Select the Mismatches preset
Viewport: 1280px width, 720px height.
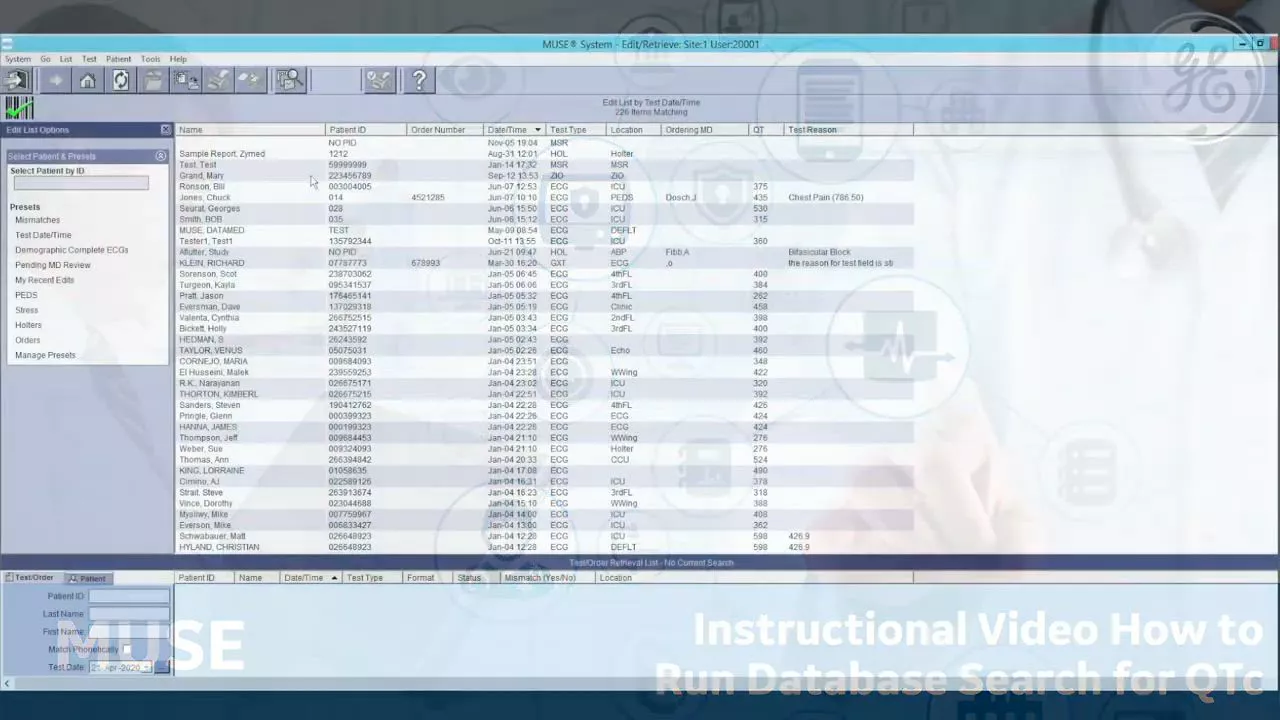pyautogui.click(x=37, y=220)
